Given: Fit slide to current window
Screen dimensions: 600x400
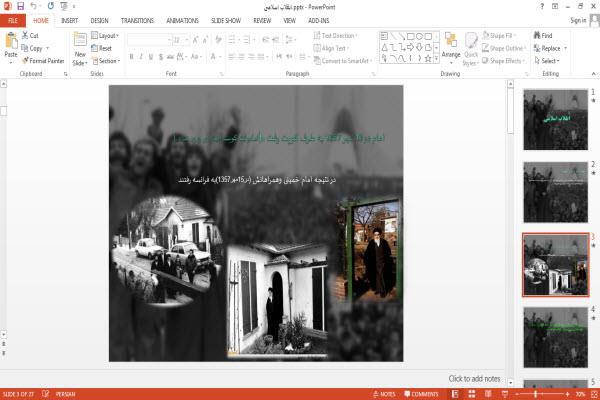Looking at the screenshot, I should click(594, 394).
